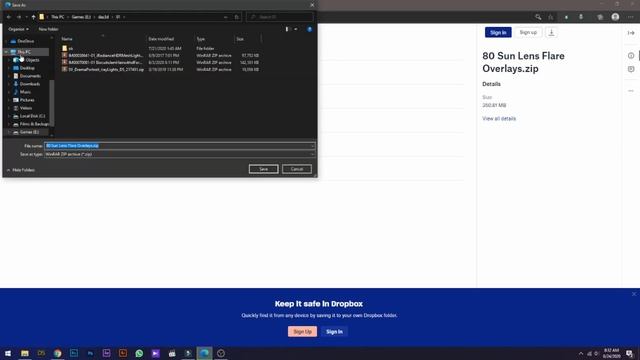640x360 pixels.
Task: Click the browser favorites star icon
Action: [x=551, y=17]
